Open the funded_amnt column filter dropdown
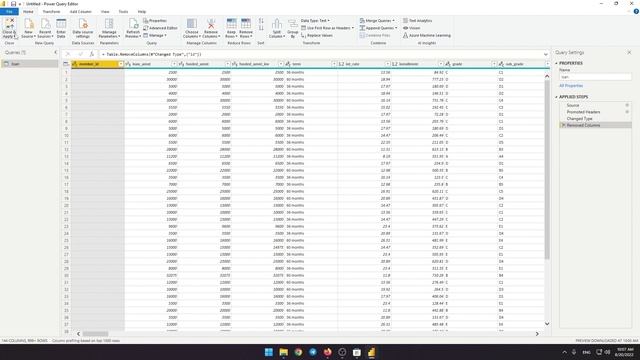This screenshot has height=360, width=640. tap(227, 64)
